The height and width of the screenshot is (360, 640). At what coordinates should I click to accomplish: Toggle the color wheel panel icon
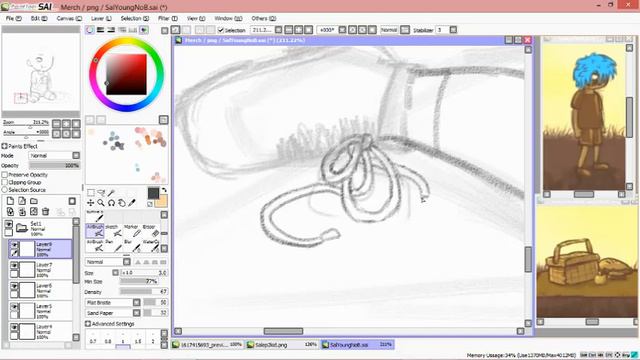coord(90,30)
